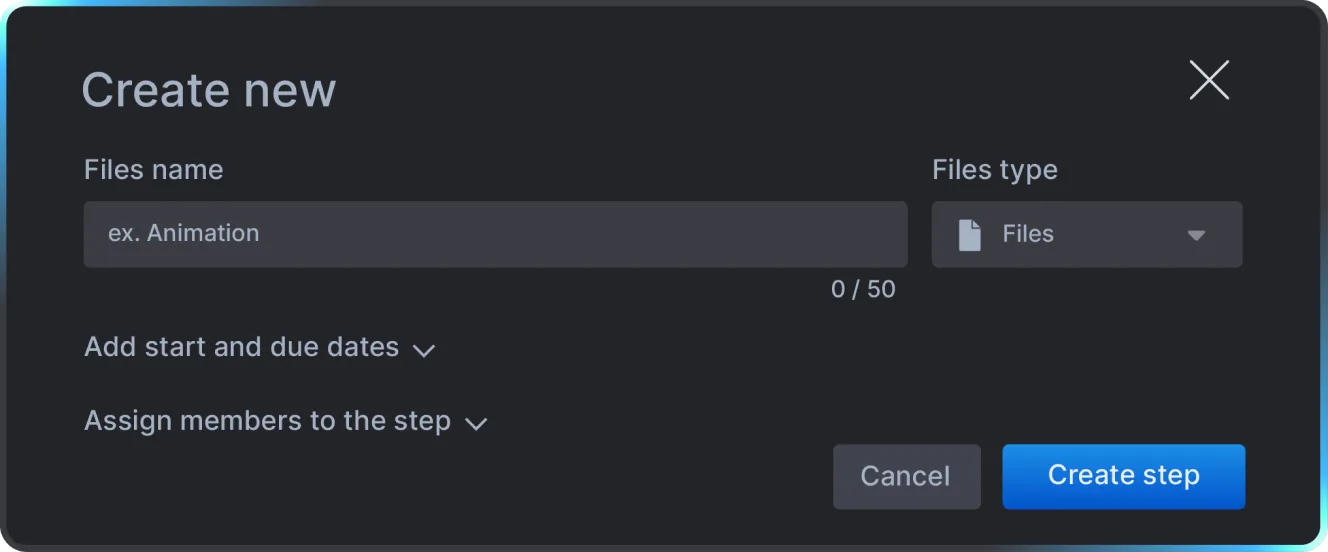Click the document icon in Files type
This screenshot has height=552, width=1328.
969,235
